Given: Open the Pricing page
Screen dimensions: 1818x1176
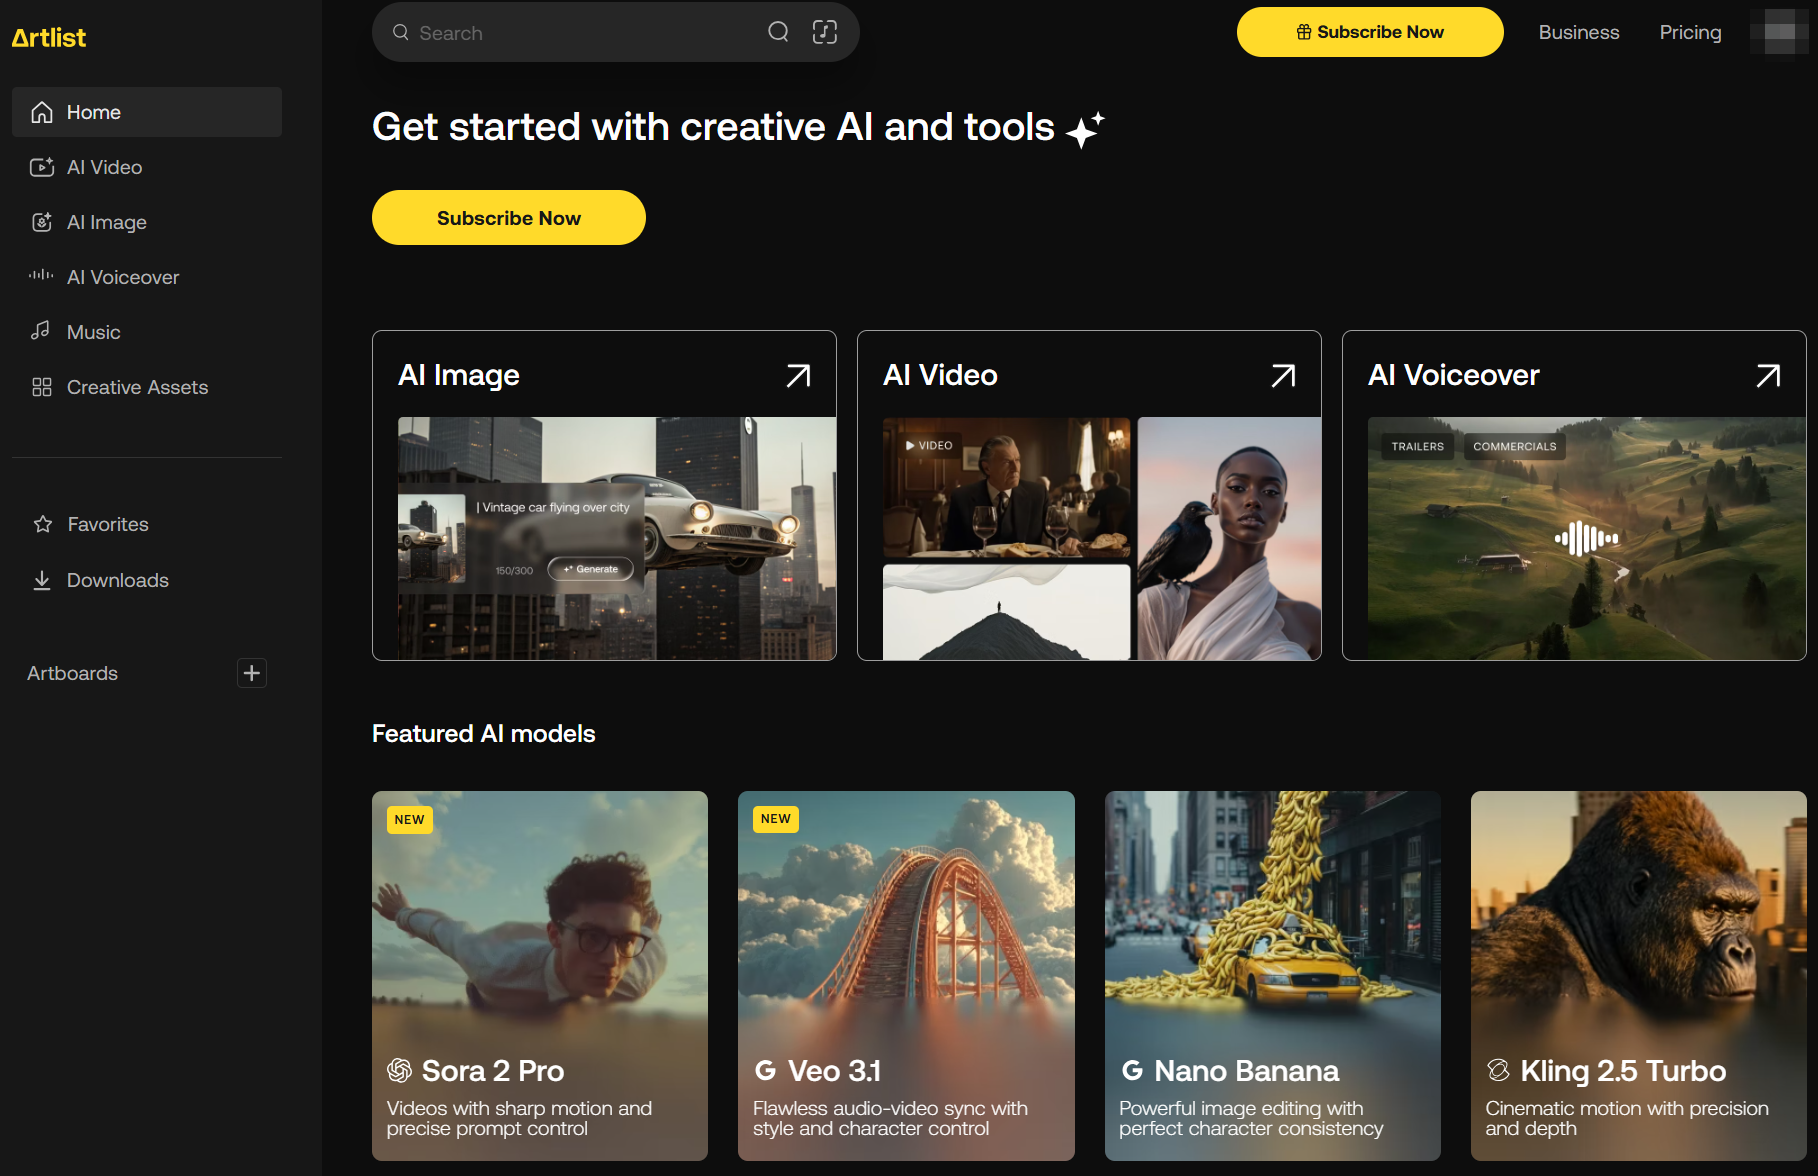Looking at the screenshot, I should (x=1690, y=32).
